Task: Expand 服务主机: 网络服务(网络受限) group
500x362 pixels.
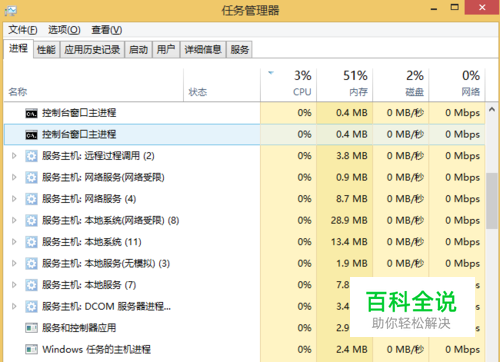Action: pos(14,177)
